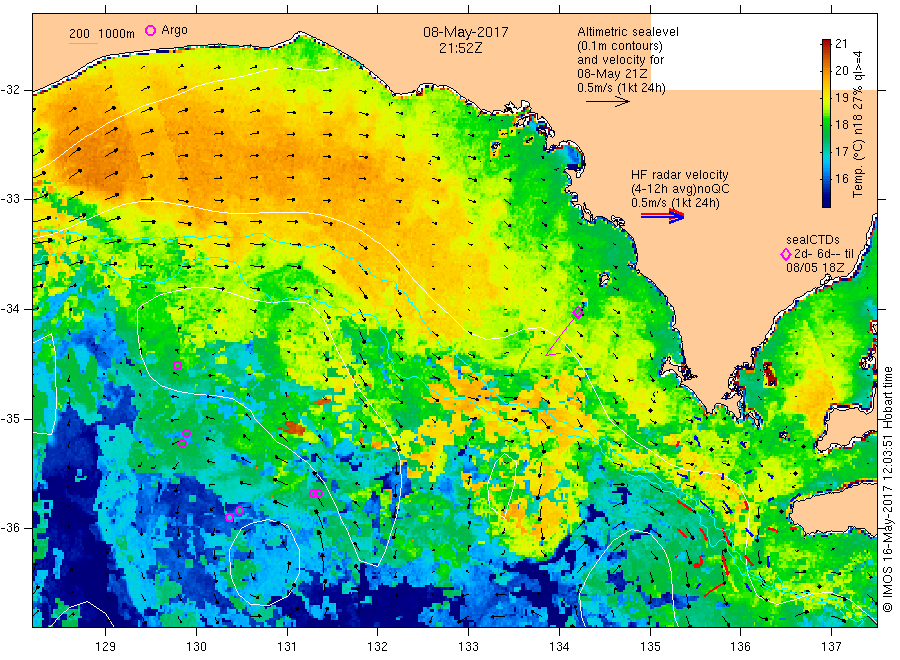Screen dimensions: 900x660
Task: Click the longitude axis label 135
Action: pyautogui.click(x=650, y=647)
